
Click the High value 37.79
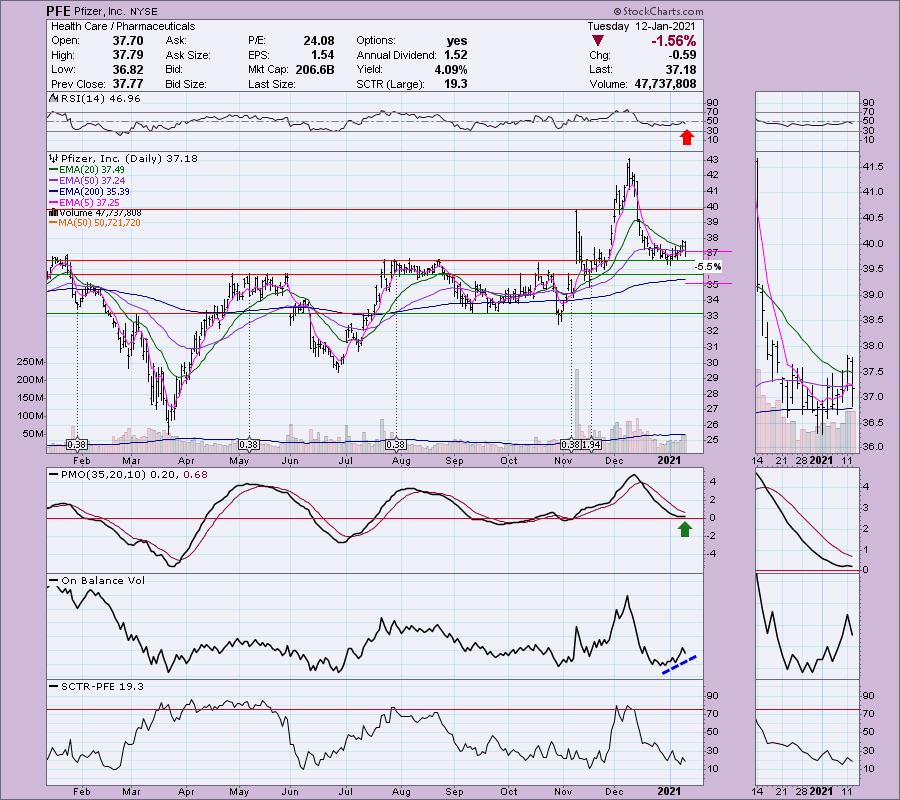128,55
